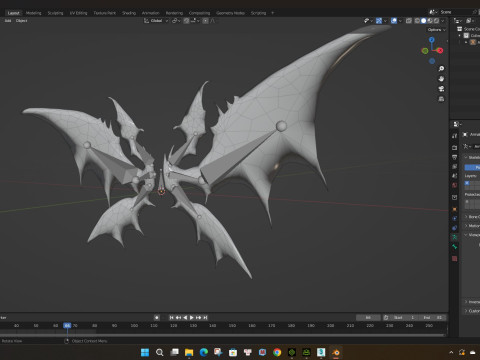Open object types visibility dropdown
The height and width of the screenshot is (360, 480).
368,21
